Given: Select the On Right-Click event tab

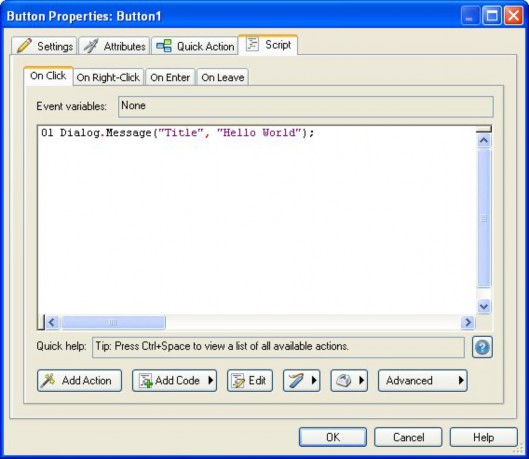Looking at the screenshot, I should click(108, 77).
